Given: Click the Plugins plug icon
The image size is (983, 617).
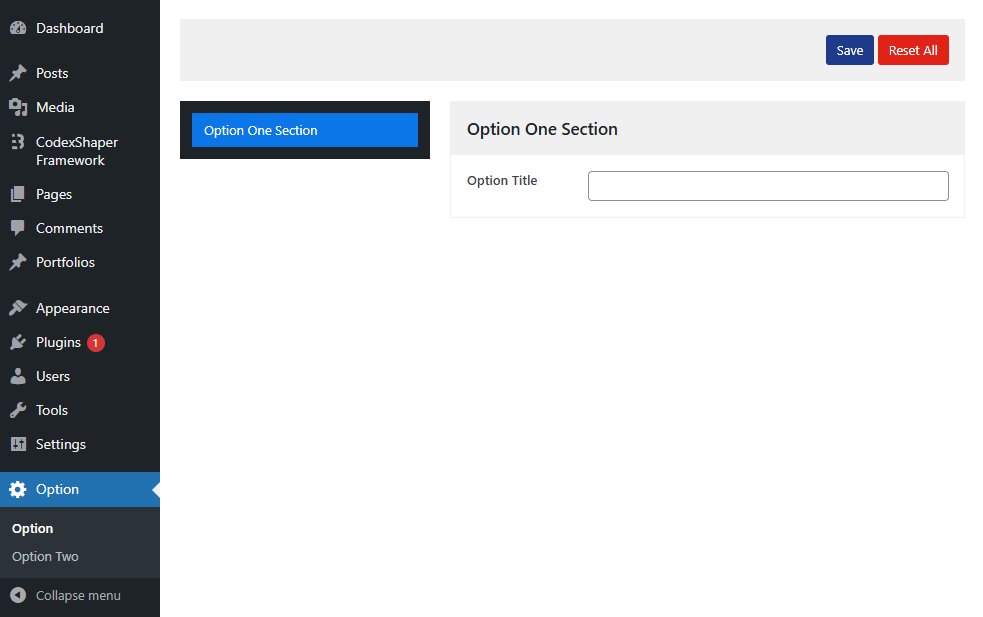Looking at the screenshot, I should pyautogui.click(x=16, y=342).
